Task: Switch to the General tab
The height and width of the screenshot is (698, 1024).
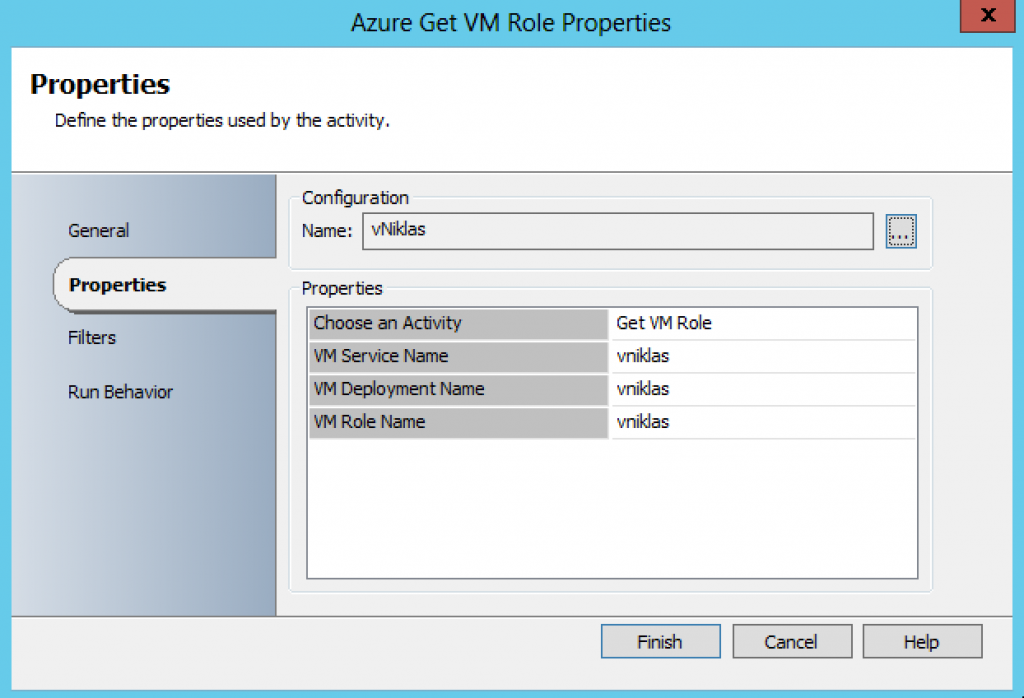Action: (99, 230)
